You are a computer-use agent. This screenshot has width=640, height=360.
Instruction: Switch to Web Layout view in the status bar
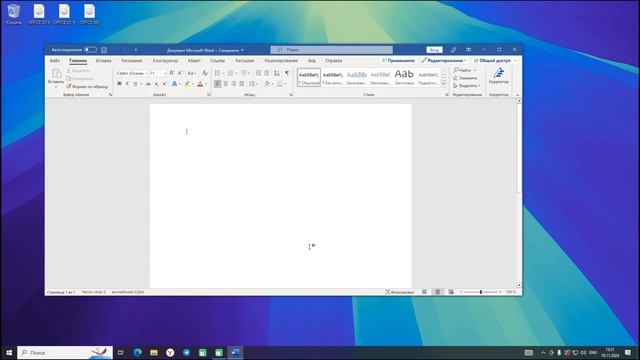coord(451,292)
